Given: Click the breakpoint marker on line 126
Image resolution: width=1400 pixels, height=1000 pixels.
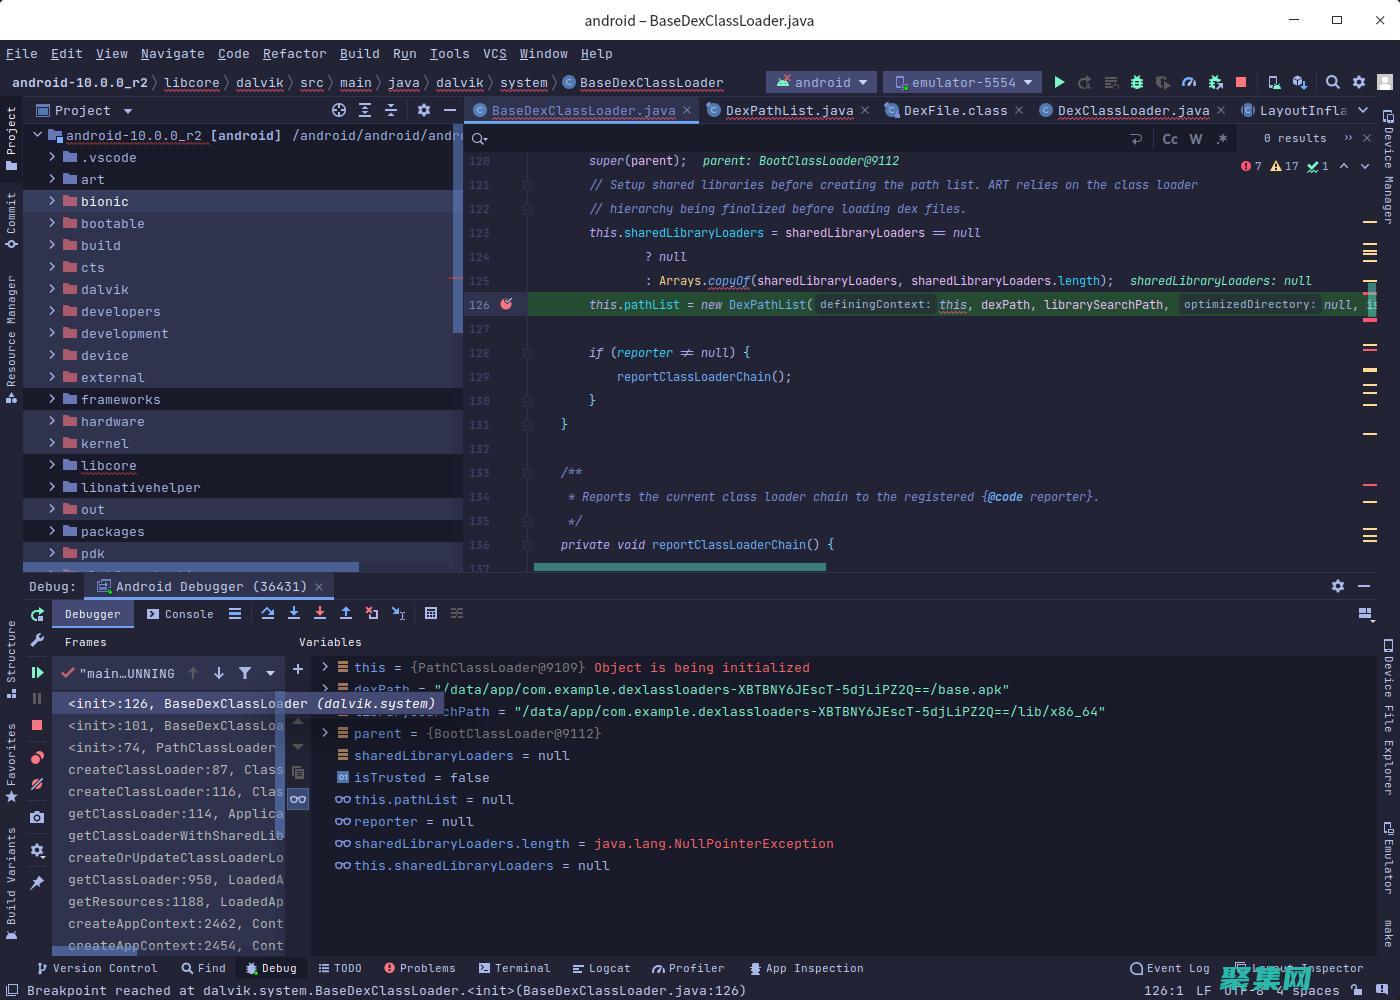Looking at the screenshot, I should click(506, 304).
